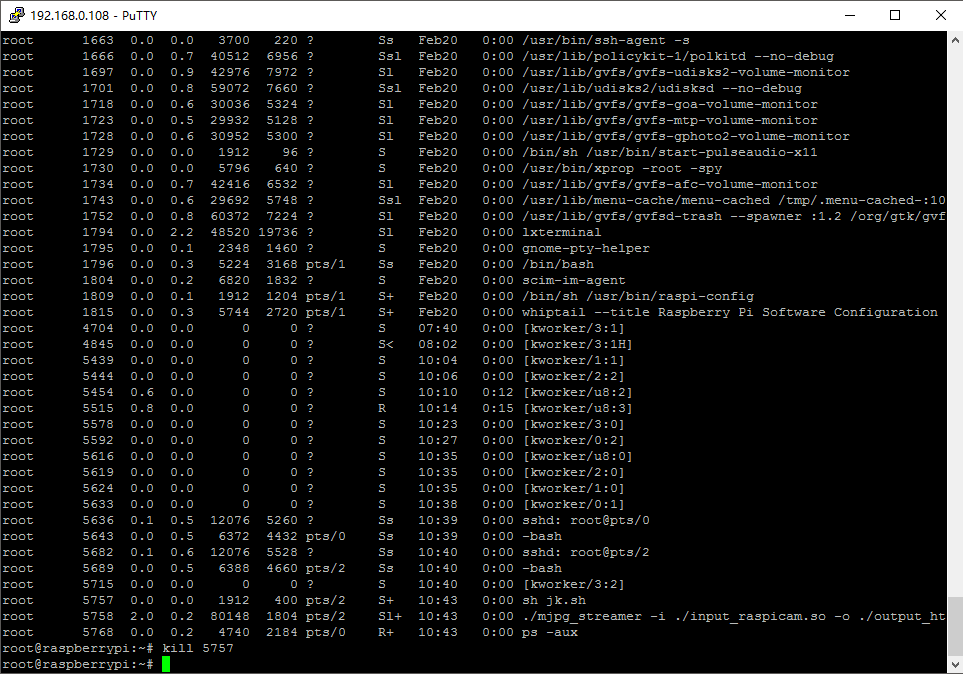Click the 'R+' state of ps -aux
The height and width of the screenshot is (674, 963).
tap(386, 632)
